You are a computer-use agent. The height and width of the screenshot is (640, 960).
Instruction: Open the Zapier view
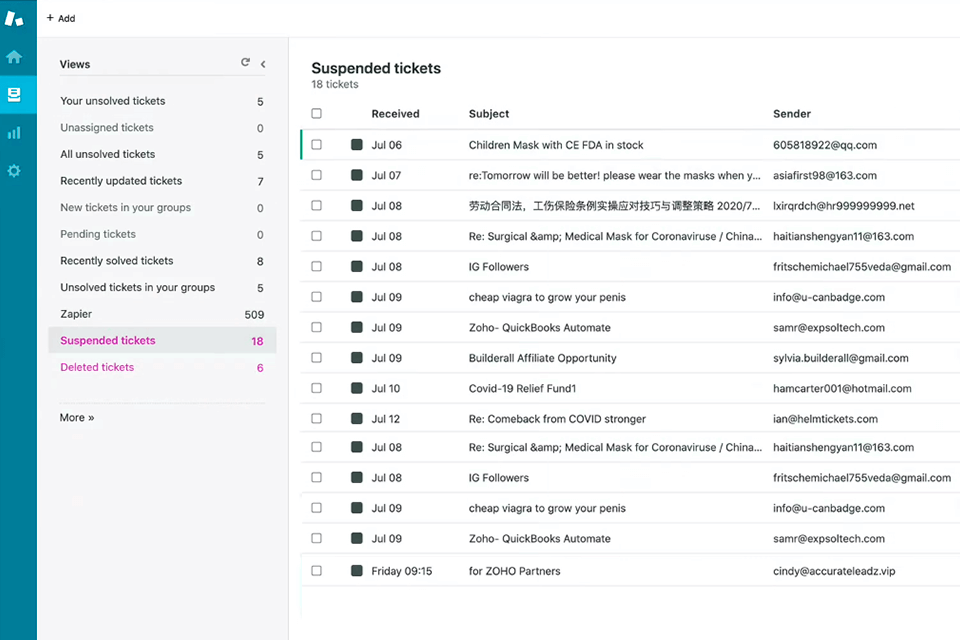coord(162,314)
